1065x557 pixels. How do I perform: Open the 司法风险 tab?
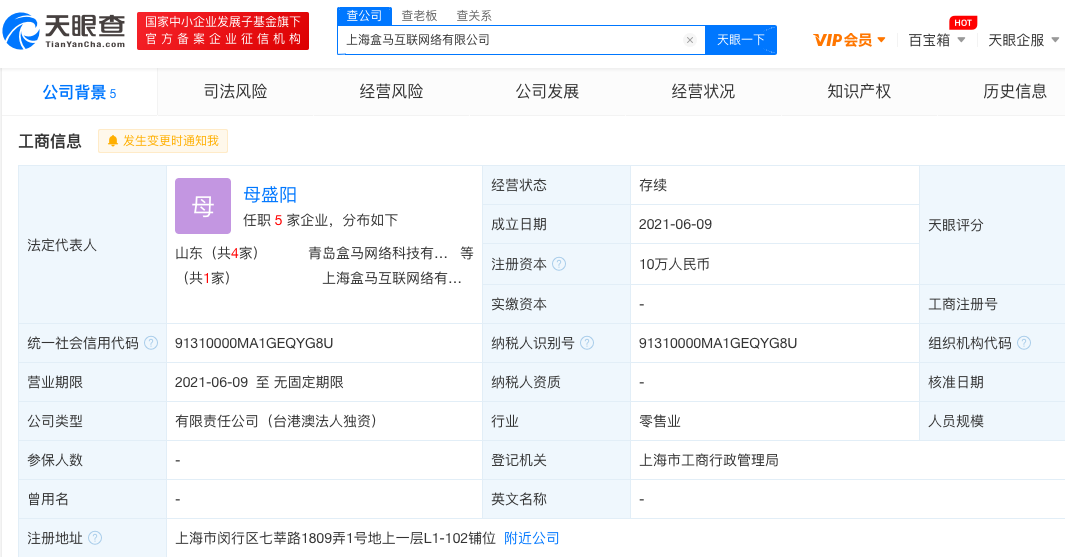(x=236, y=92)
